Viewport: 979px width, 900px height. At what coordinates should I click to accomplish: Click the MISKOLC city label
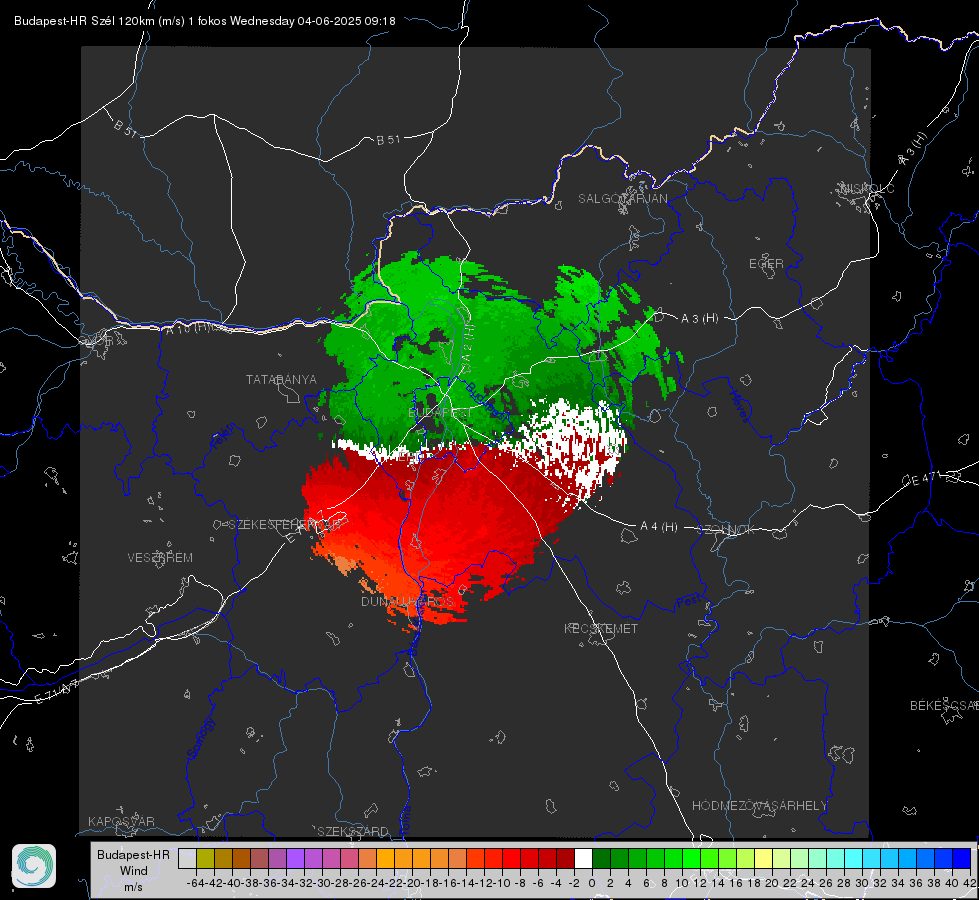click(867, 188)
